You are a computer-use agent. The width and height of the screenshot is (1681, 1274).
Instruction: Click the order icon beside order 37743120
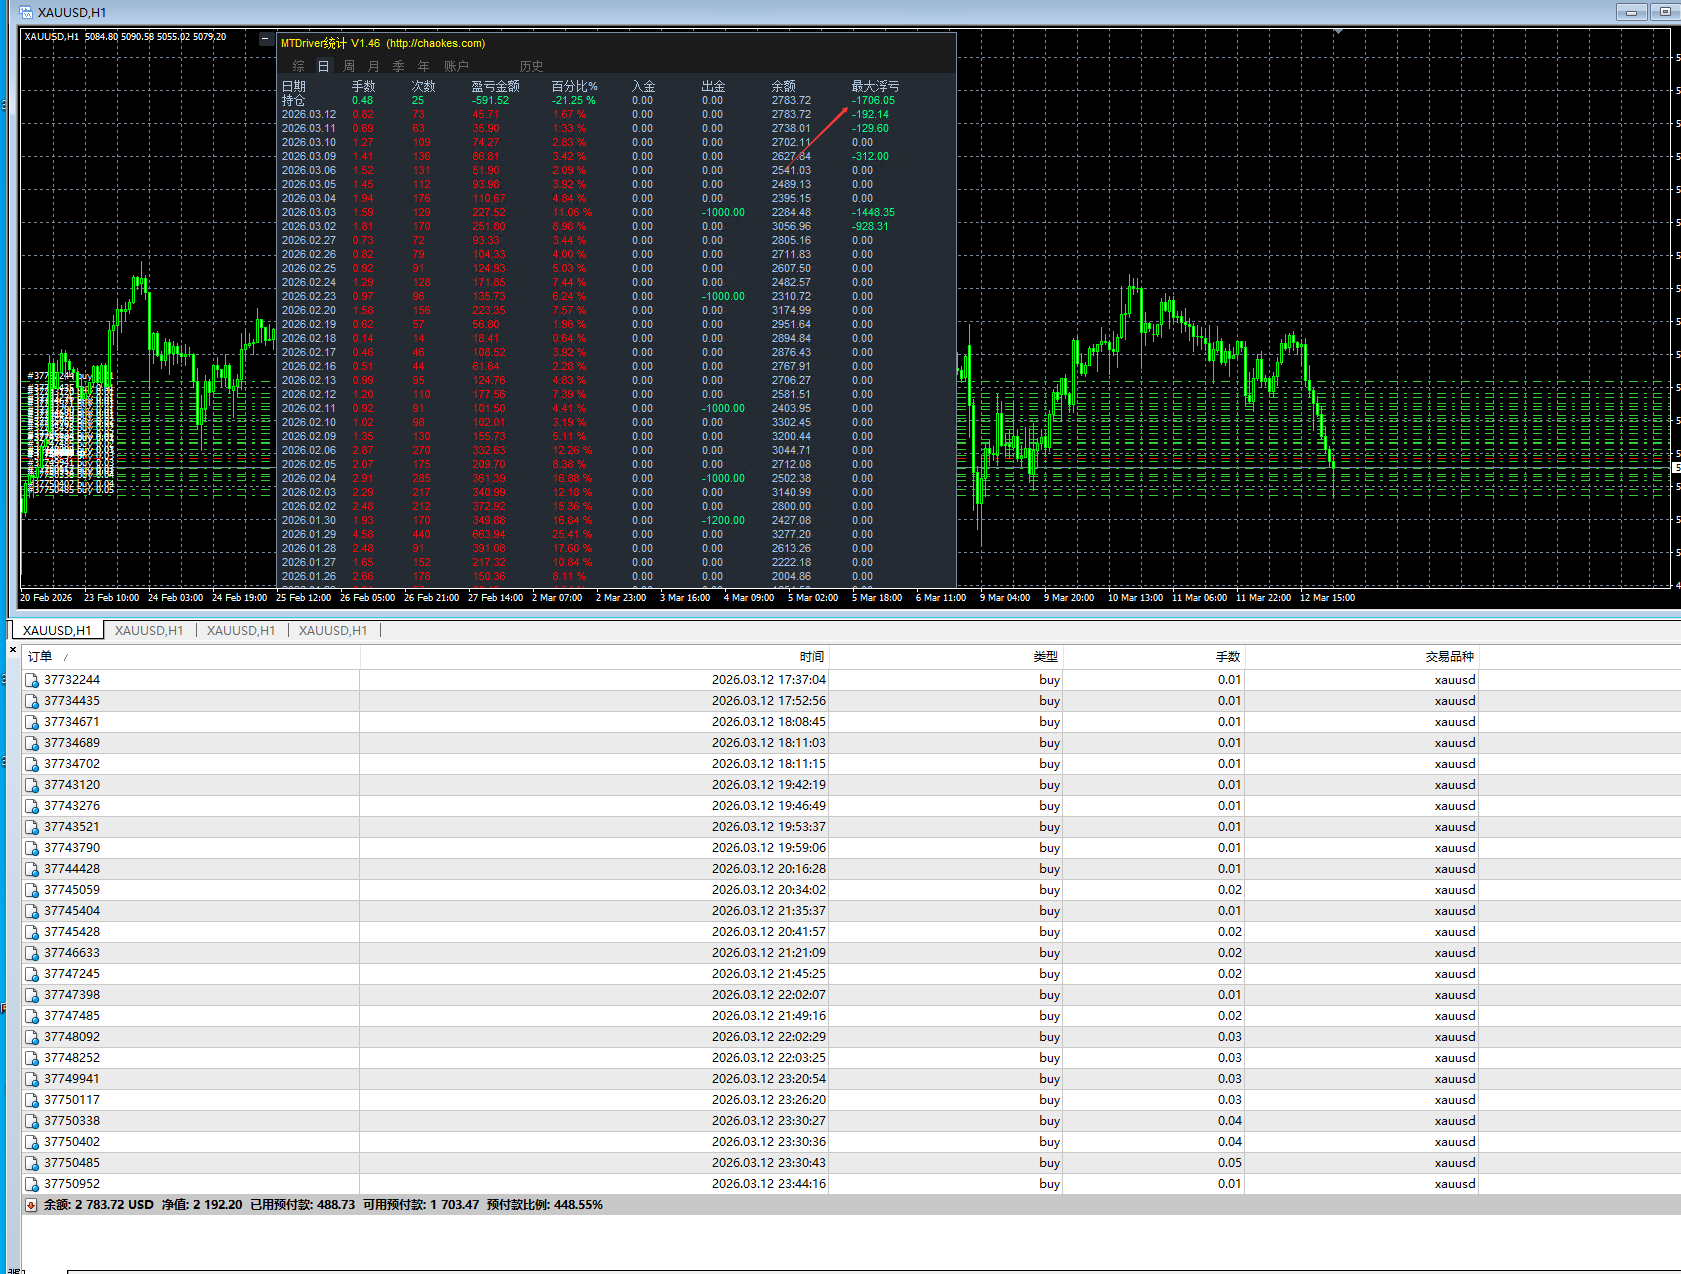(x=32, y=785)
